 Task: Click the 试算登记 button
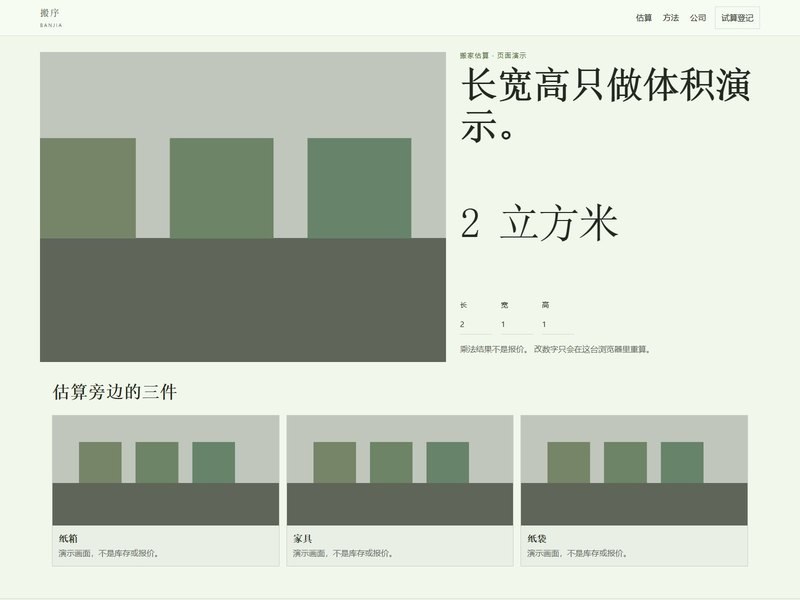click(737, 18)
